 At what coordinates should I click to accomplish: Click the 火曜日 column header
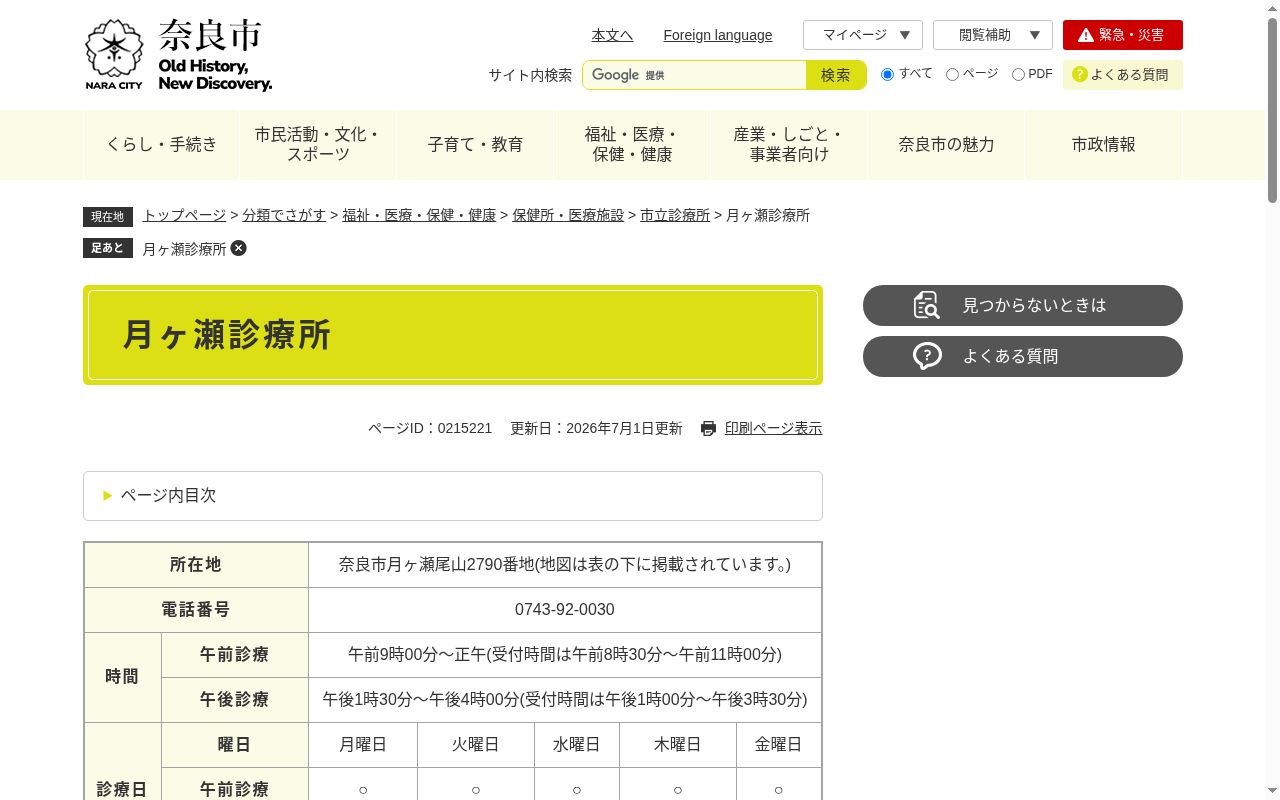476,745
